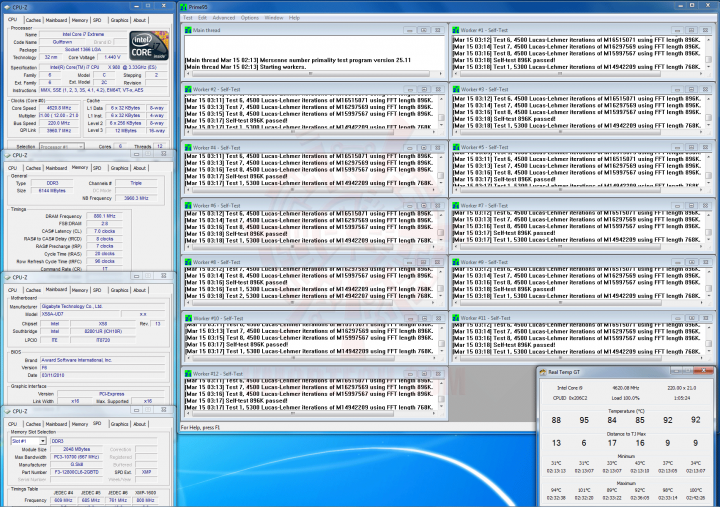The image size is (720, 507).
Task: Click title icon of CPU-Z Memory window
Action: (x=8, y=155)
